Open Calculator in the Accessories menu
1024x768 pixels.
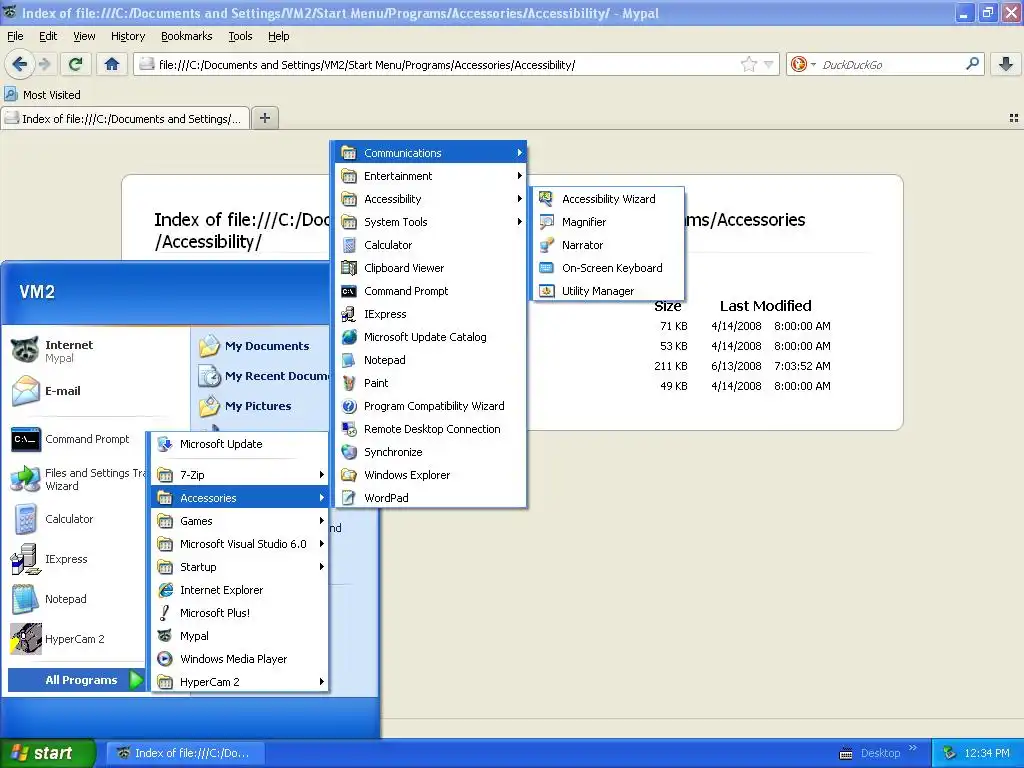click(x=431, y=245)
